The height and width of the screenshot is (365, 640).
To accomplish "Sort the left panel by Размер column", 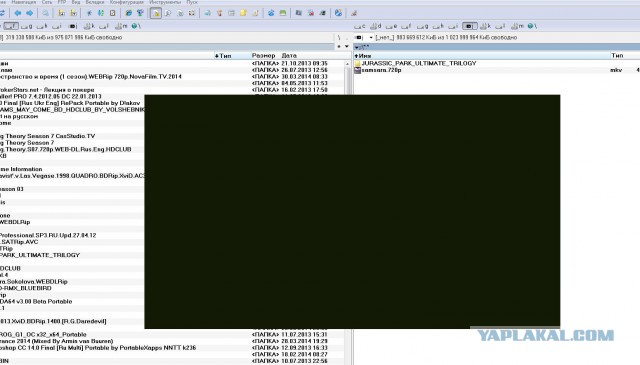I will click(264, 56).
